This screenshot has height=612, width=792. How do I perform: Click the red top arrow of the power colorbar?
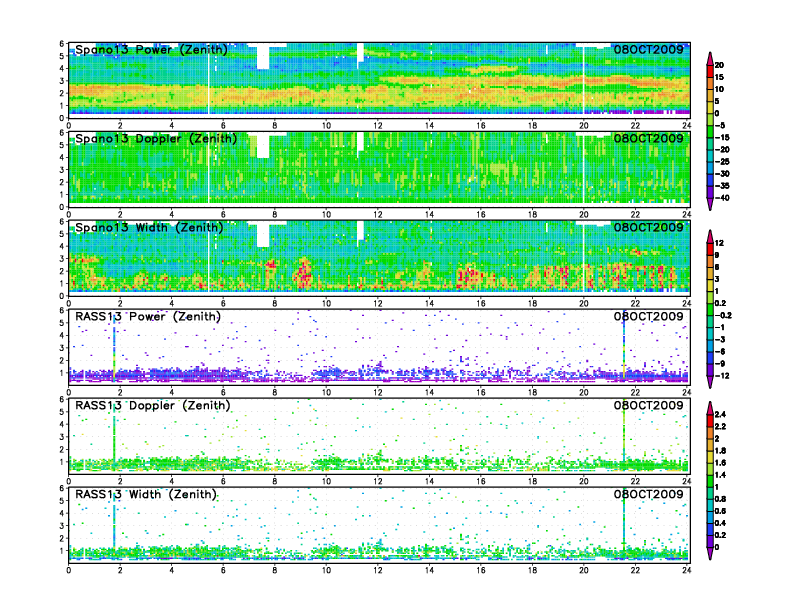(710, 58)
